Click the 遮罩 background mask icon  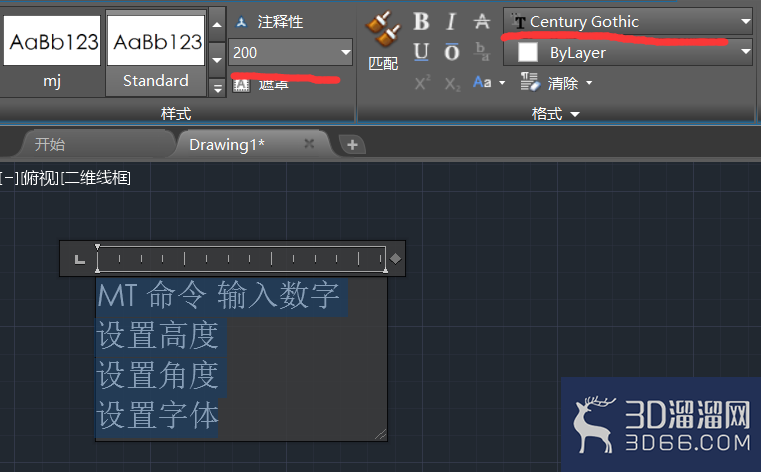(241, 85)
